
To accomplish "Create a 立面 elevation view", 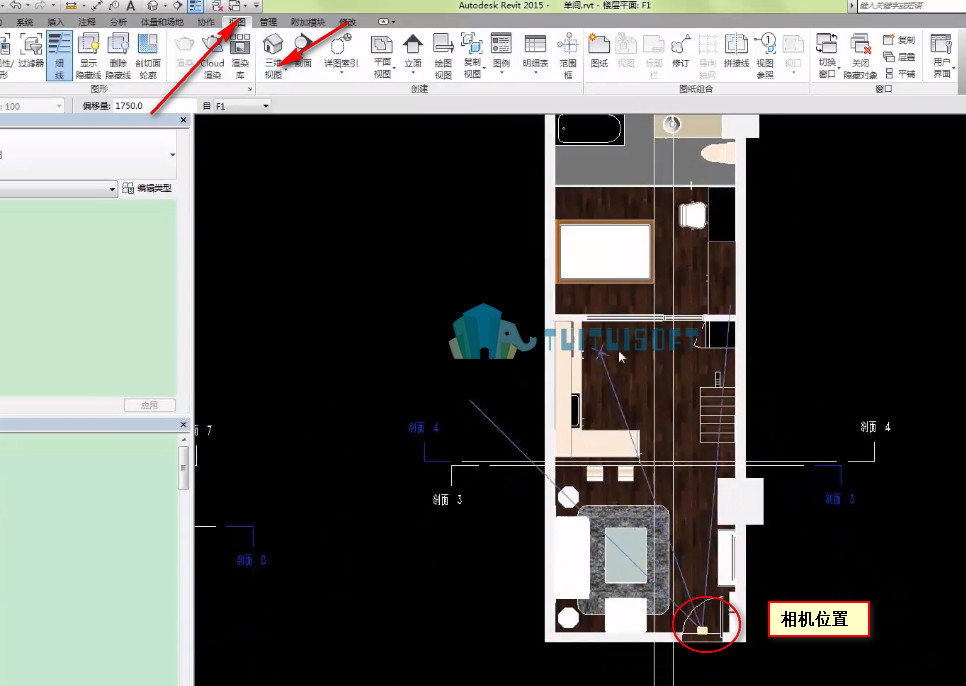I will point(413,54).
